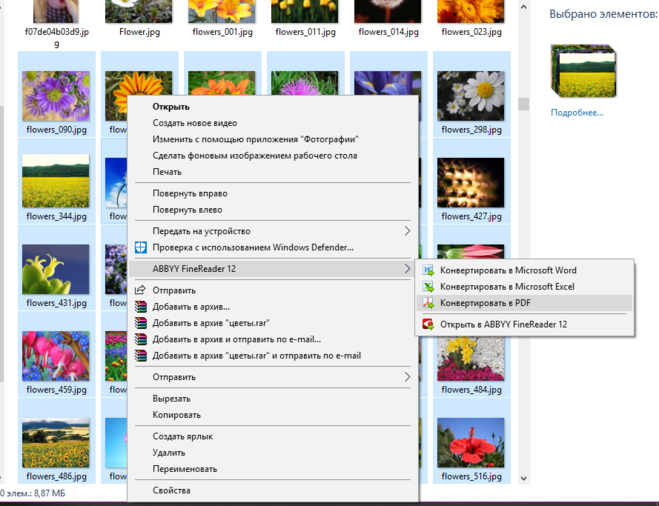Screen dimensions: 659x506
Task: Select the flowers_431.jpg thumbnail
Action: pos(56,269)
